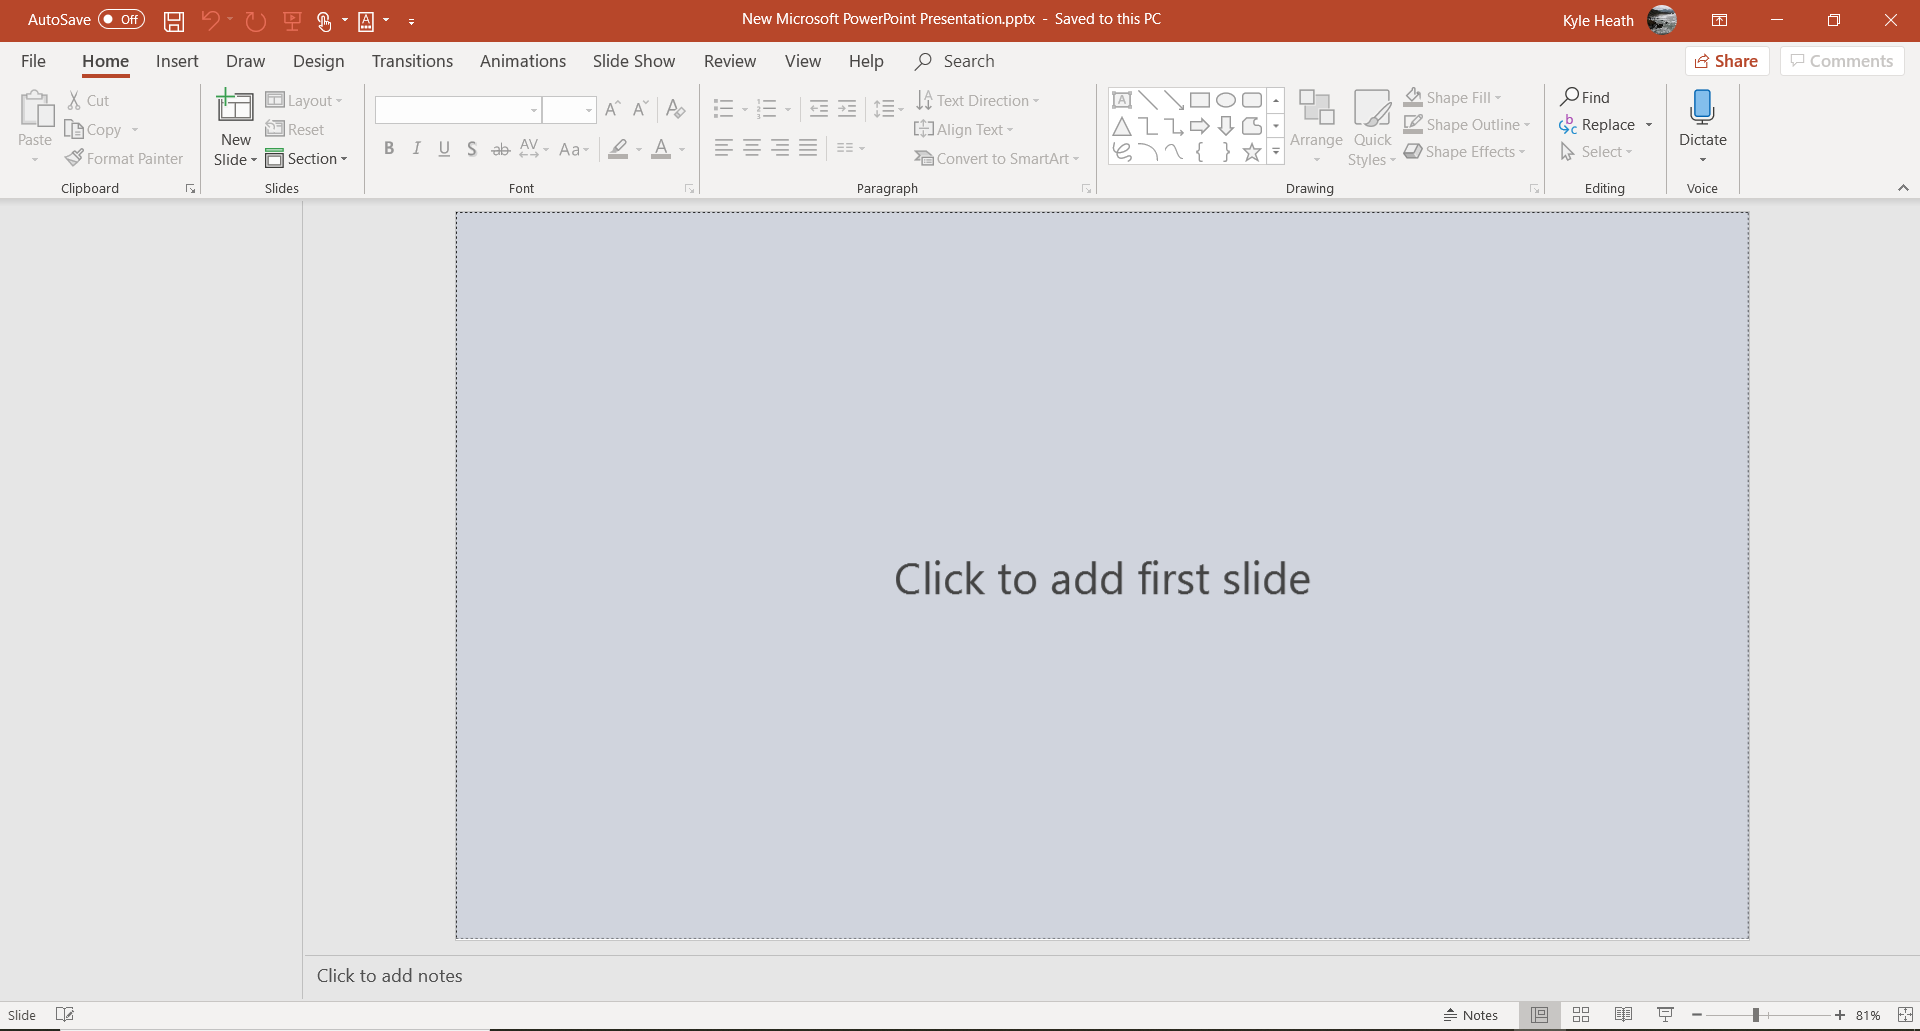
Task: Open the Transitions ribbon tab
Action: click(411, 61)
